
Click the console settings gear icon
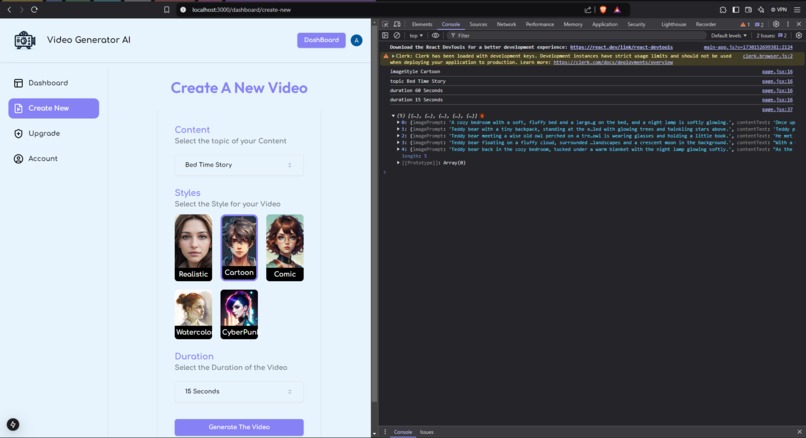799,35
